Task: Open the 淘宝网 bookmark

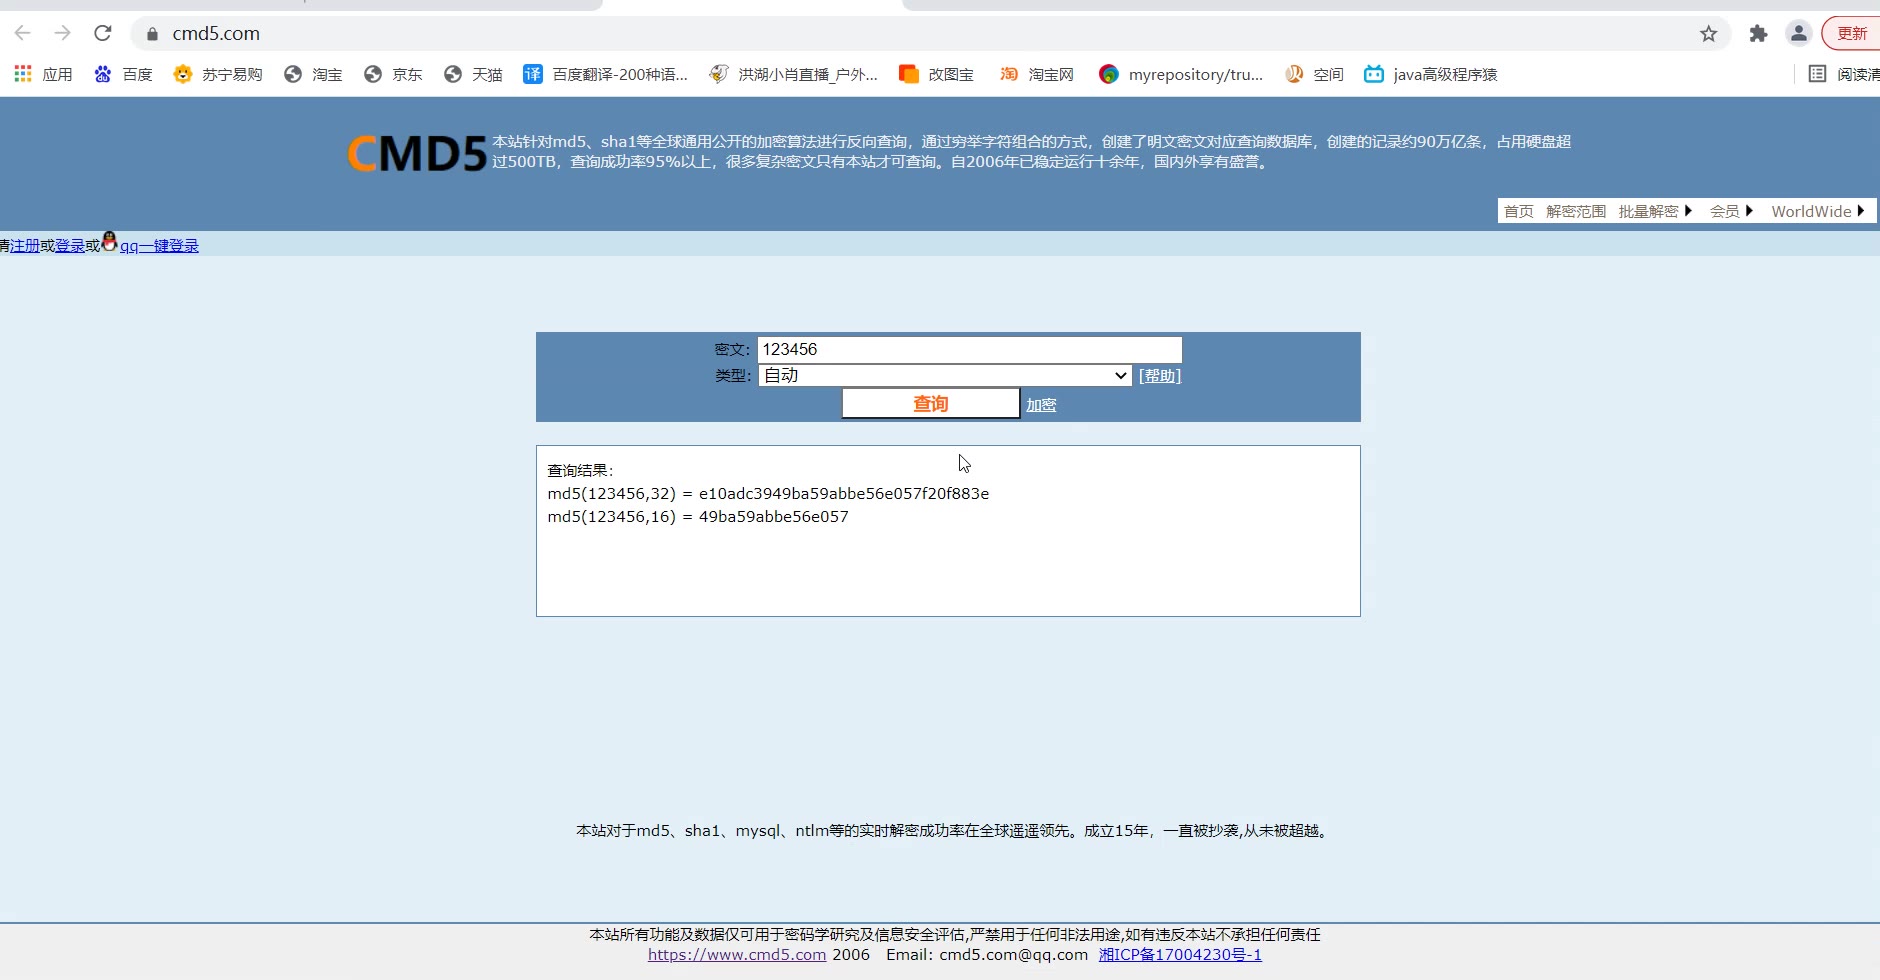Action: coord(1036,74)
